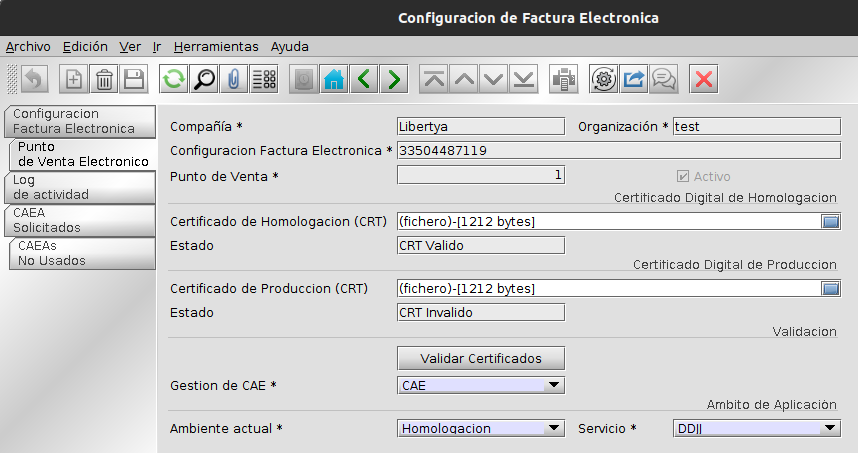858x453 pixels.
Task: Click the Certificado Digital de Produccion heading
Action: click(x=734, y=265)
